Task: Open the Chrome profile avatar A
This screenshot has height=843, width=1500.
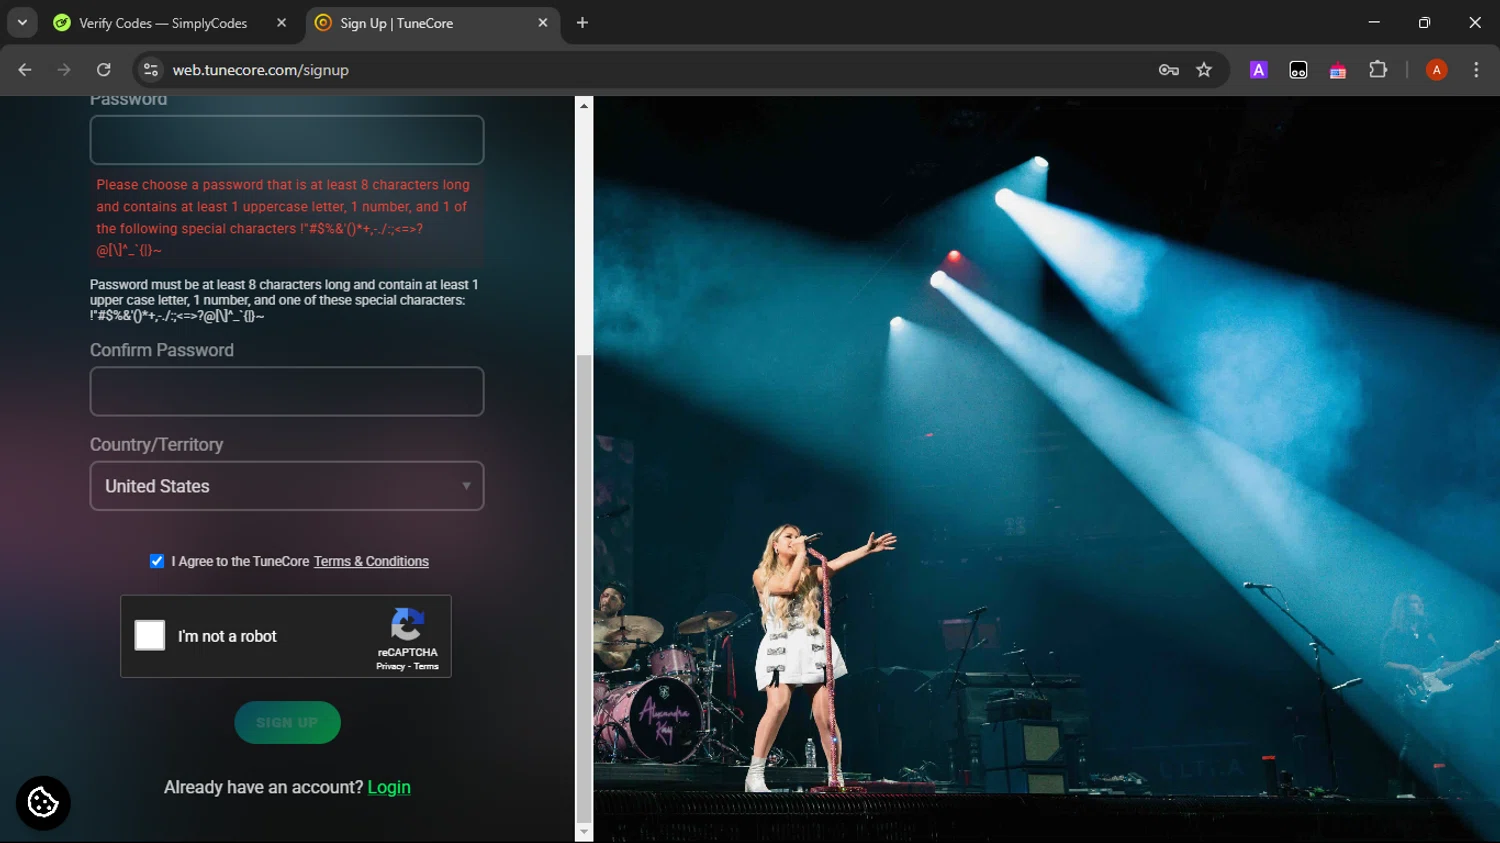Action: pyautogui.click(x=1437, y=70)
